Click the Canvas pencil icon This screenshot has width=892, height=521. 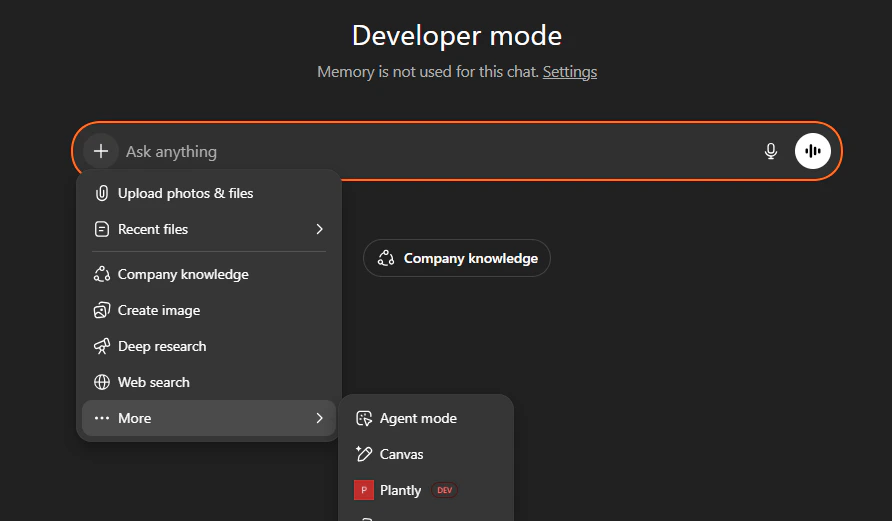pos(364,454)
